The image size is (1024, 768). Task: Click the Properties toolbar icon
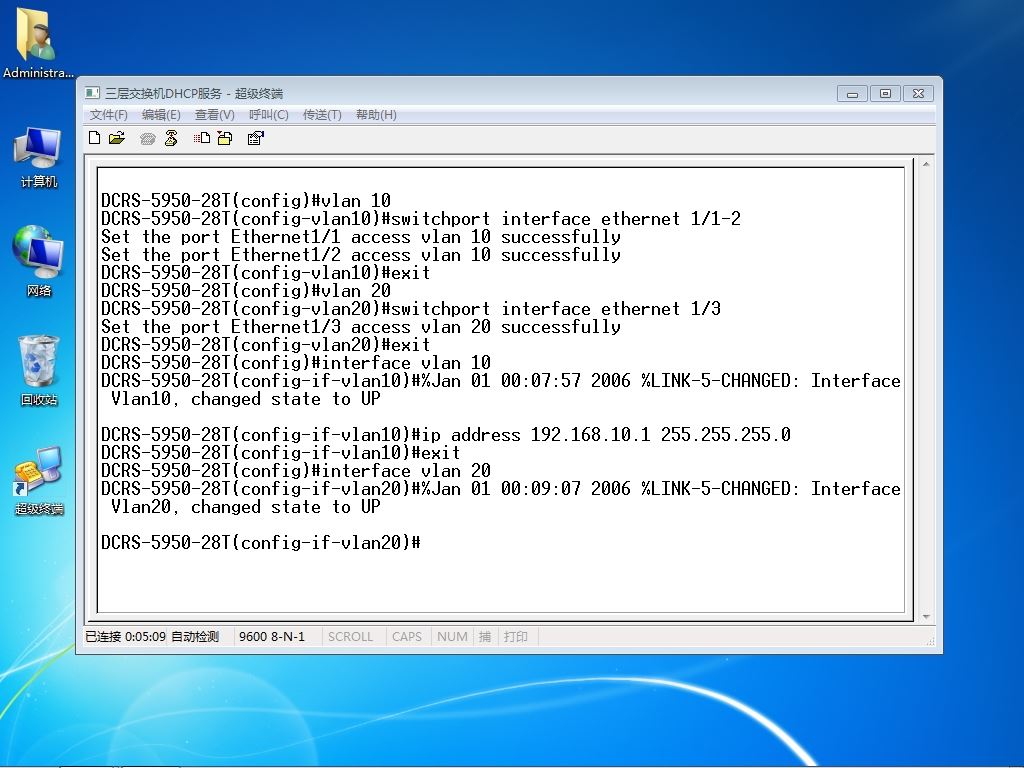point(255,138)
